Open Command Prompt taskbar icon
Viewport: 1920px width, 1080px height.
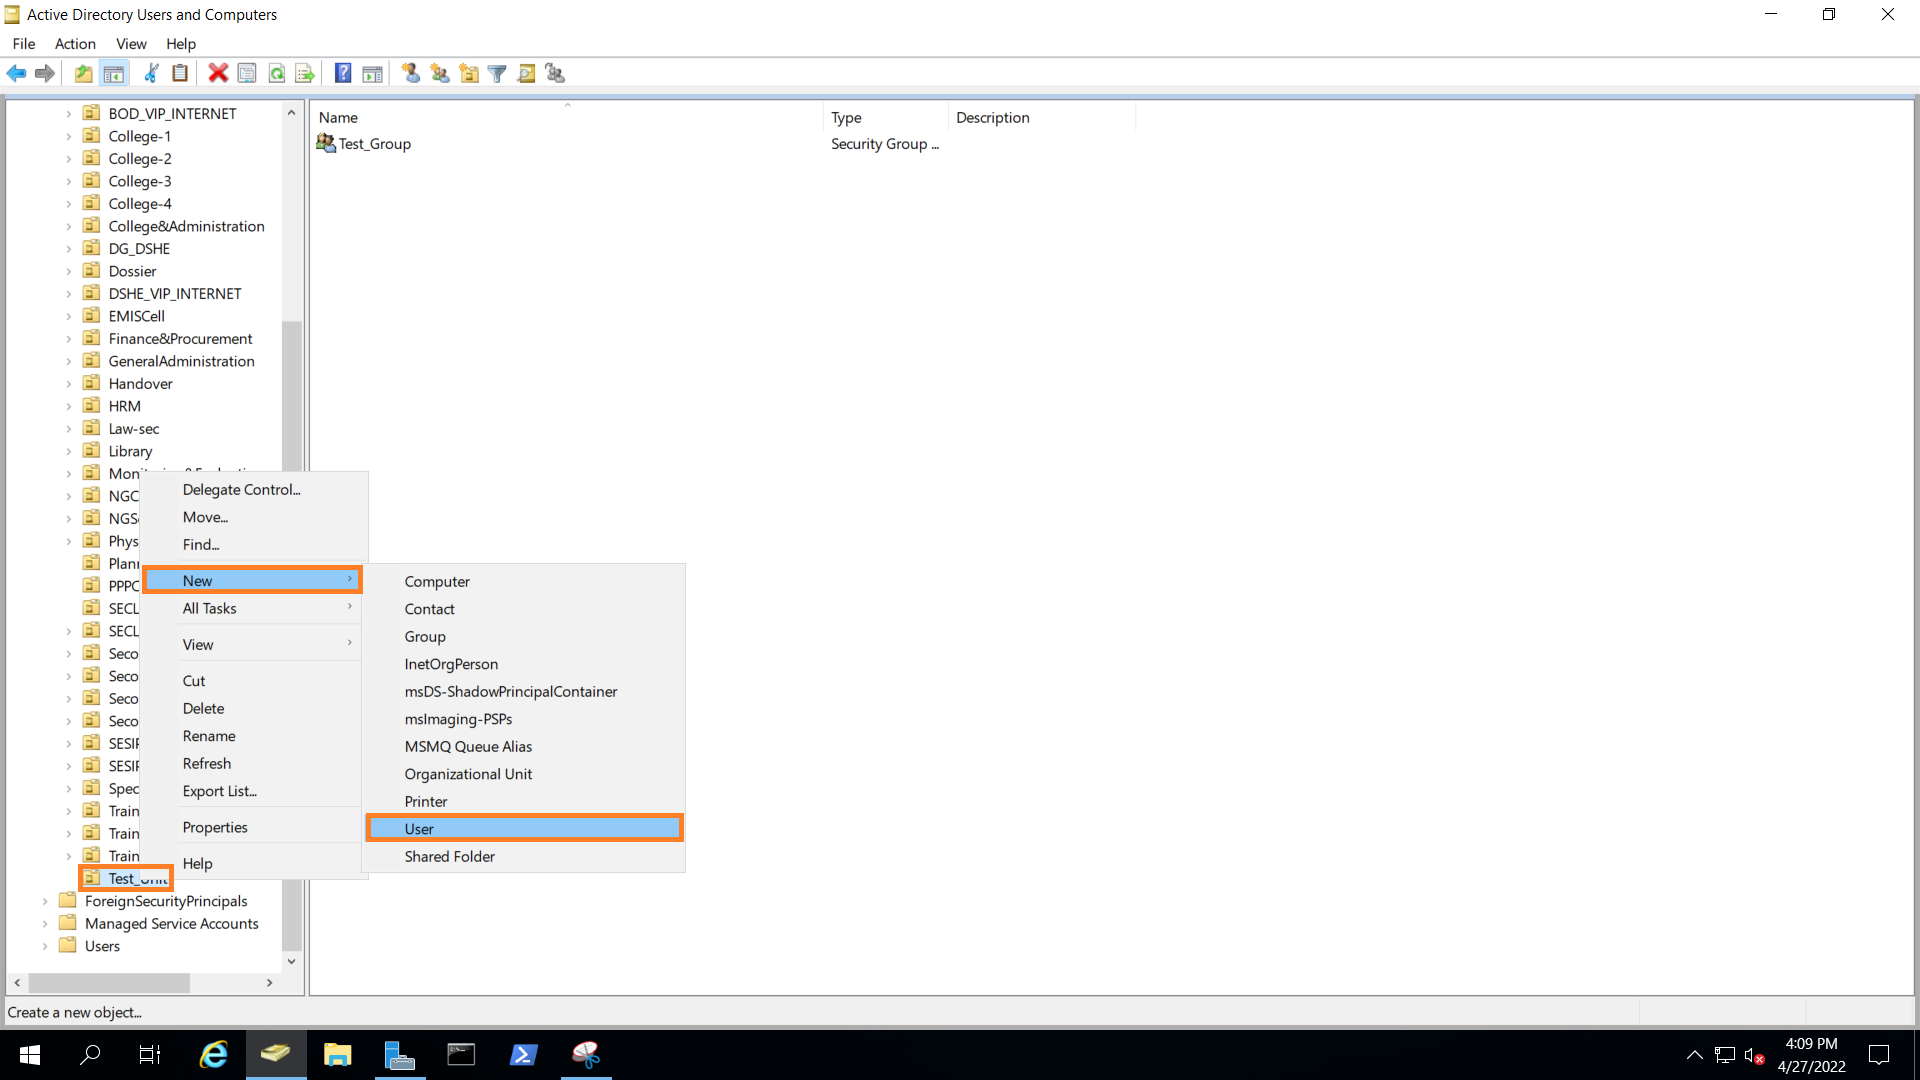pyautogui.click(x=462, y=1054)
